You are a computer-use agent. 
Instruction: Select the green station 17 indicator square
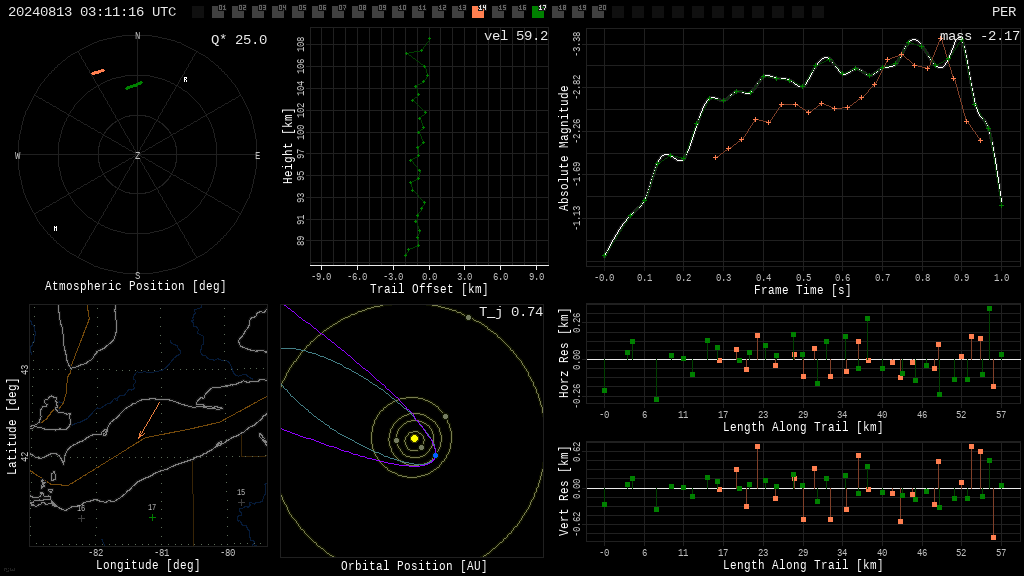click(x=538, y=11)
